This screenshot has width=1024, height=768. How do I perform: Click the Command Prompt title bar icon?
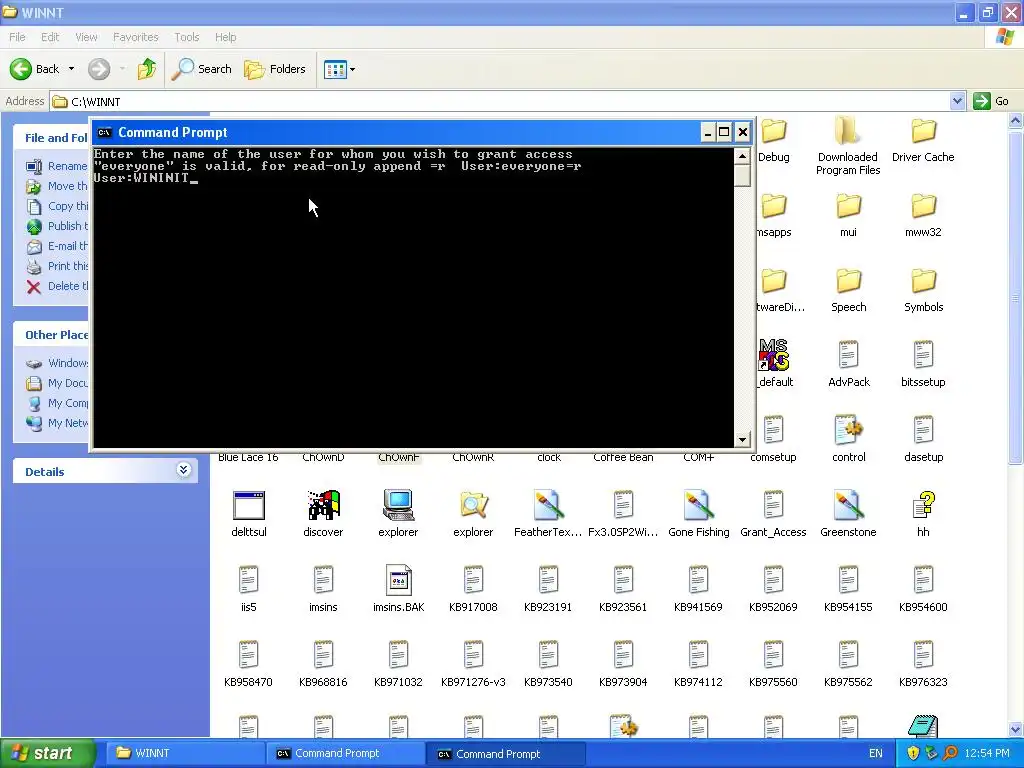pyautogui.click(x=104, y=133)
